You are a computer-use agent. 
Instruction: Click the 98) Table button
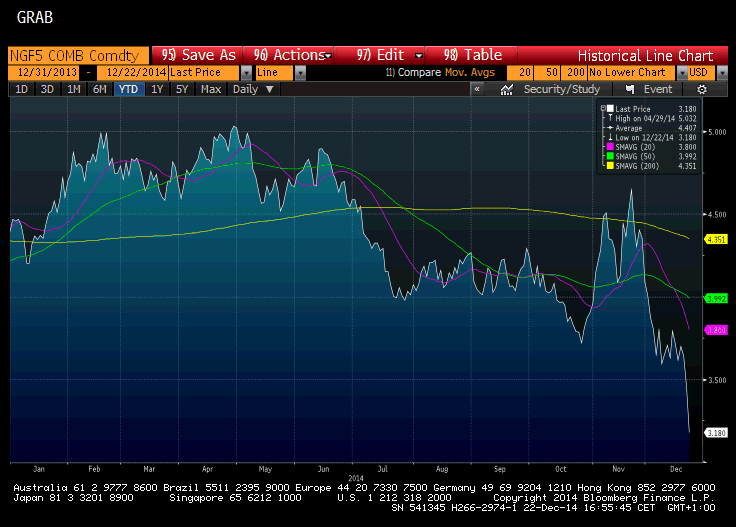[x=472, y=55]
